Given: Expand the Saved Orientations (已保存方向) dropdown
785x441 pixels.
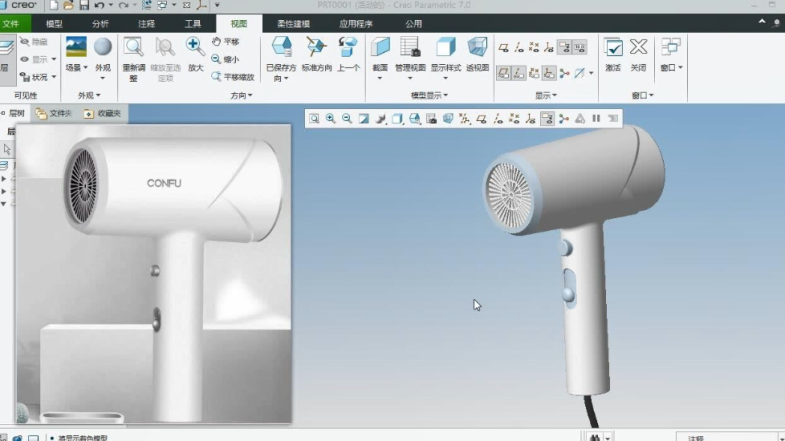Looking at the screenshot, I should tap(281, 77).
